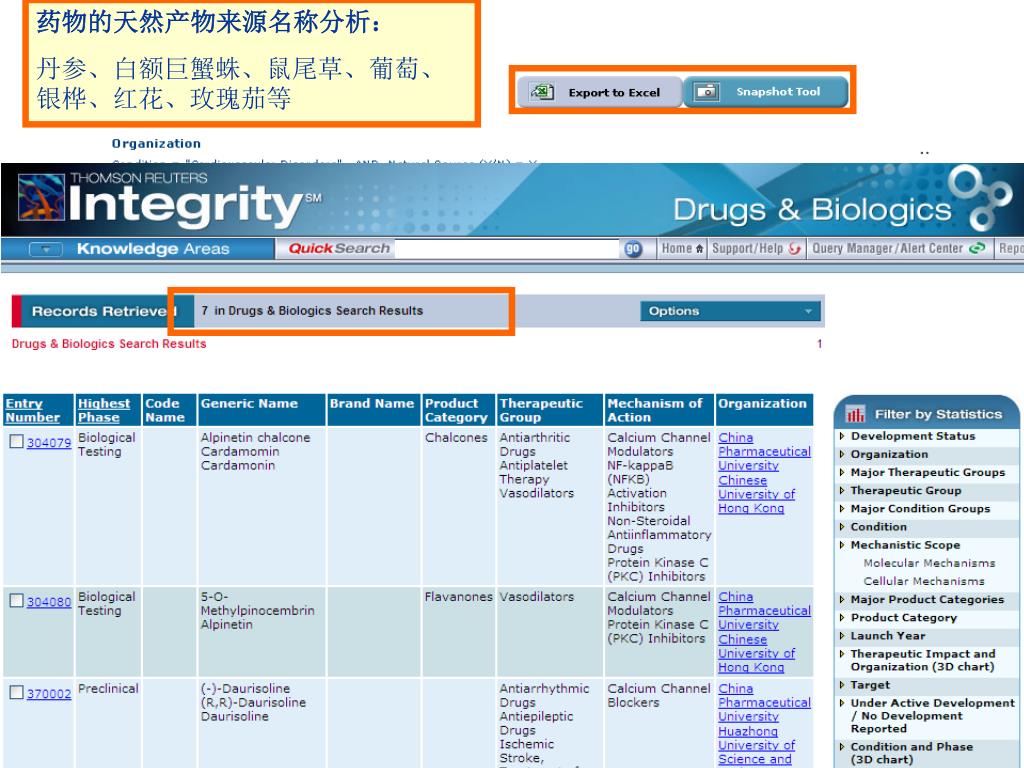Image resolution: width=1024 pixels, height=768 pixels.
Task: Open Huazhong University of Science link
Action: click(x=756, y=745)
